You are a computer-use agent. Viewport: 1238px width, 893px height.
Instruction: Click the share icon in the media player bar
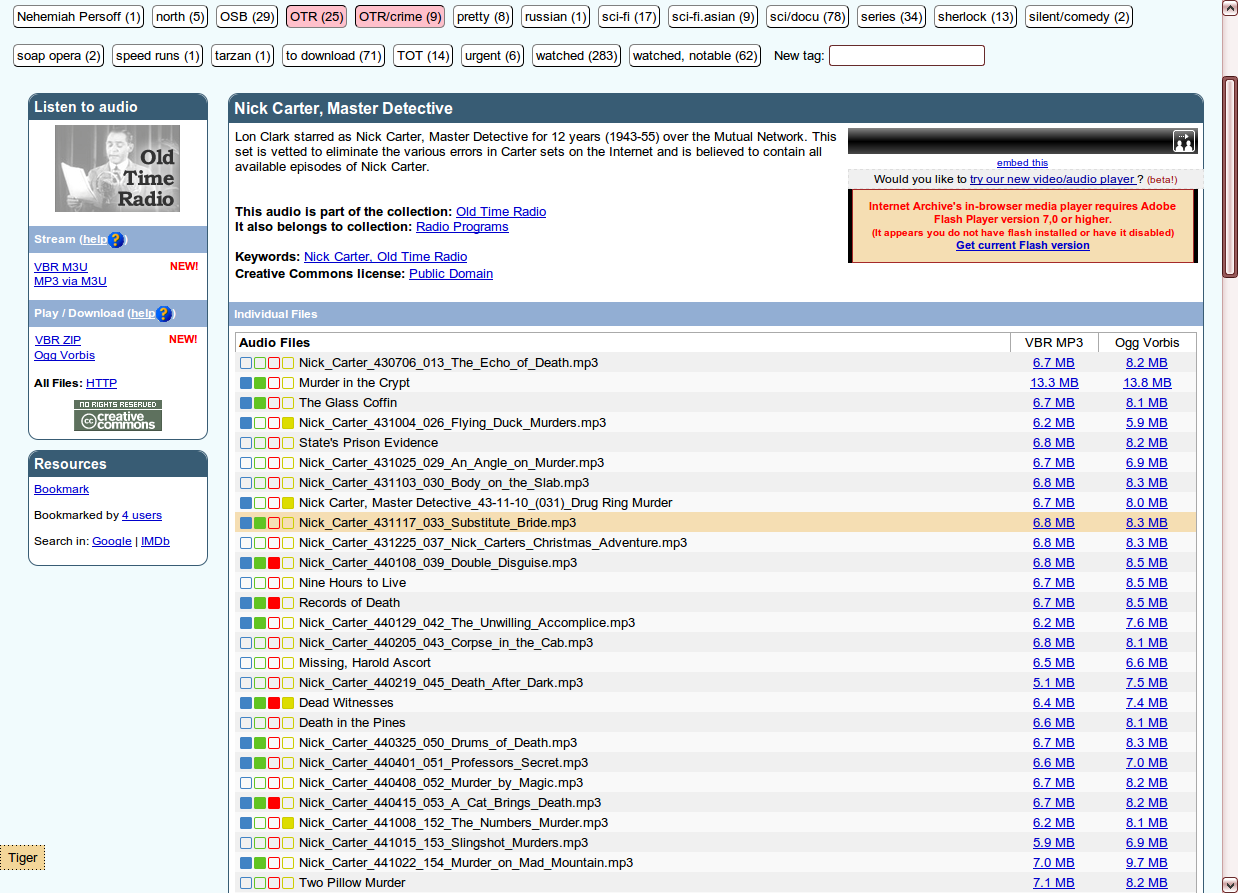[1184, 141]
